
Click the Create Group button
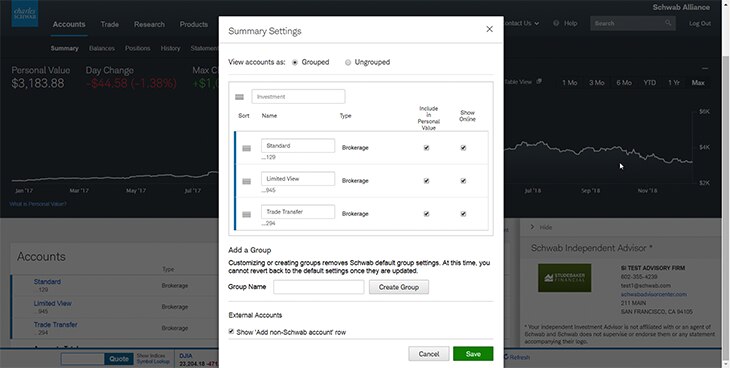click(399, 287)
